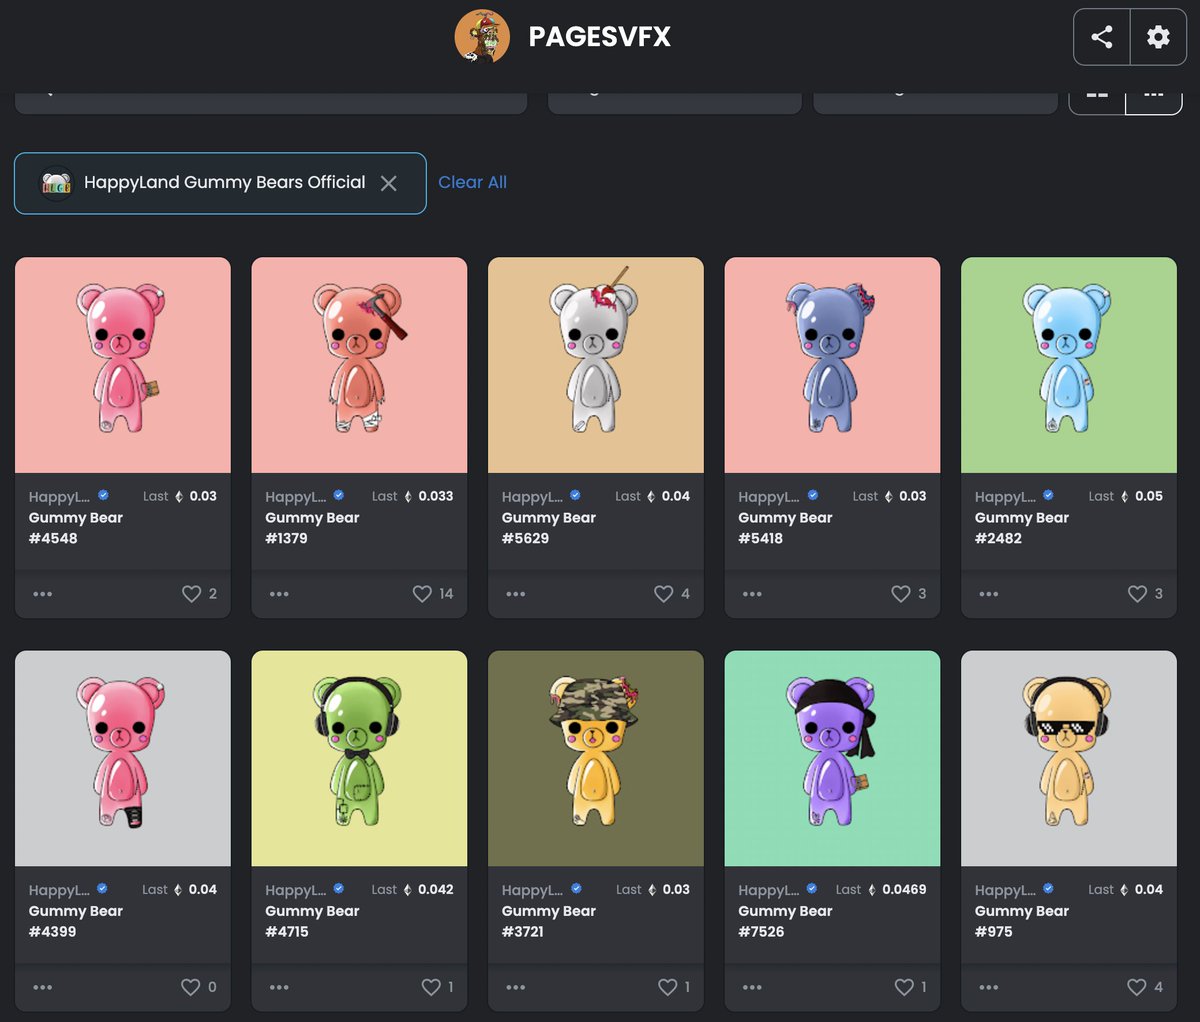Open Gummy Bear #5629 thumbnail
Screen dimensions: 1200x1022
pos(596,365)
